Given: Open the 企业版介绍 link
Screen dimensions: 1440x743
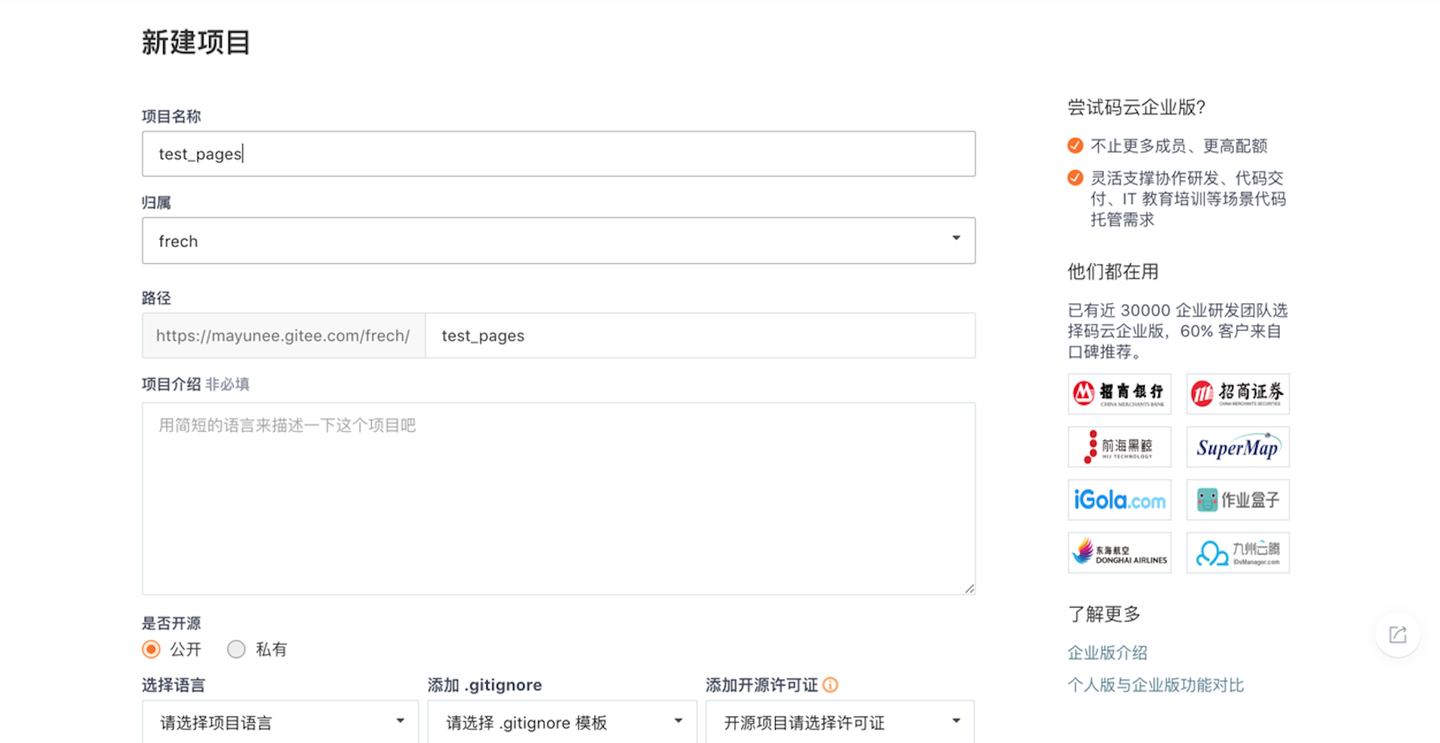Looking at the screenshot, I should click(1107, 651).
